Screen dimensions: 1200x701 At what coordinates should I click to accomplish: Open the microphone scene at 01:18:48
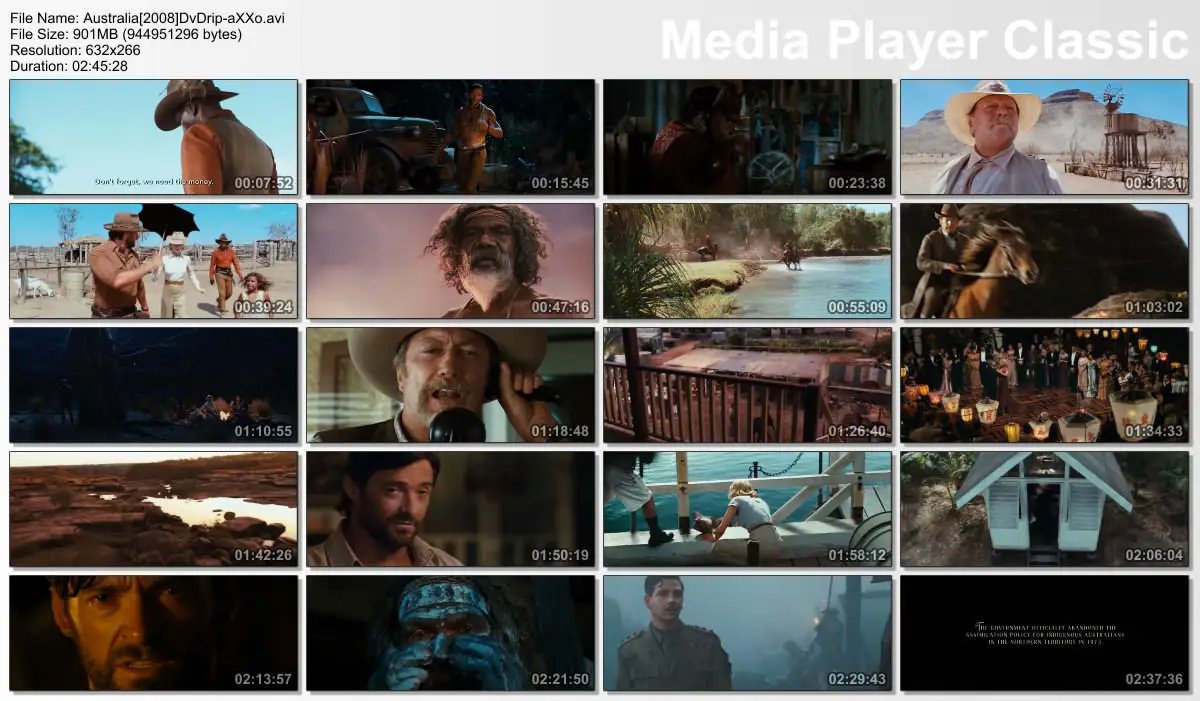[450, 385]
